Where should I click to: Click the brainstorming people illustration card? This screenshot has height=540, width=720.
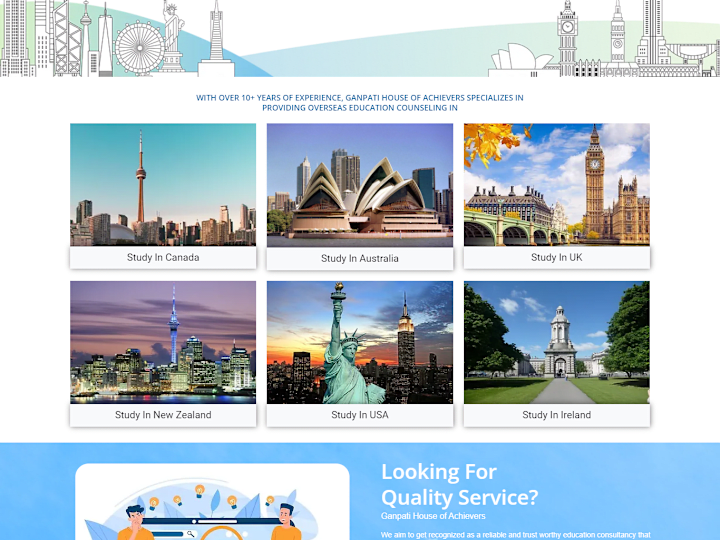coord(212,501)
